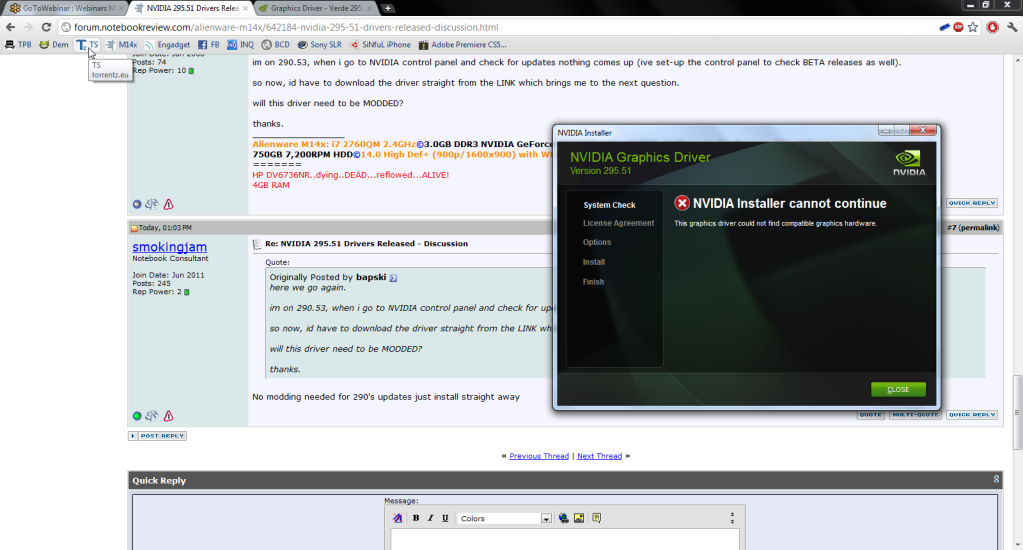
Task: Click the browser forward arrow
Action: [28, 27]
